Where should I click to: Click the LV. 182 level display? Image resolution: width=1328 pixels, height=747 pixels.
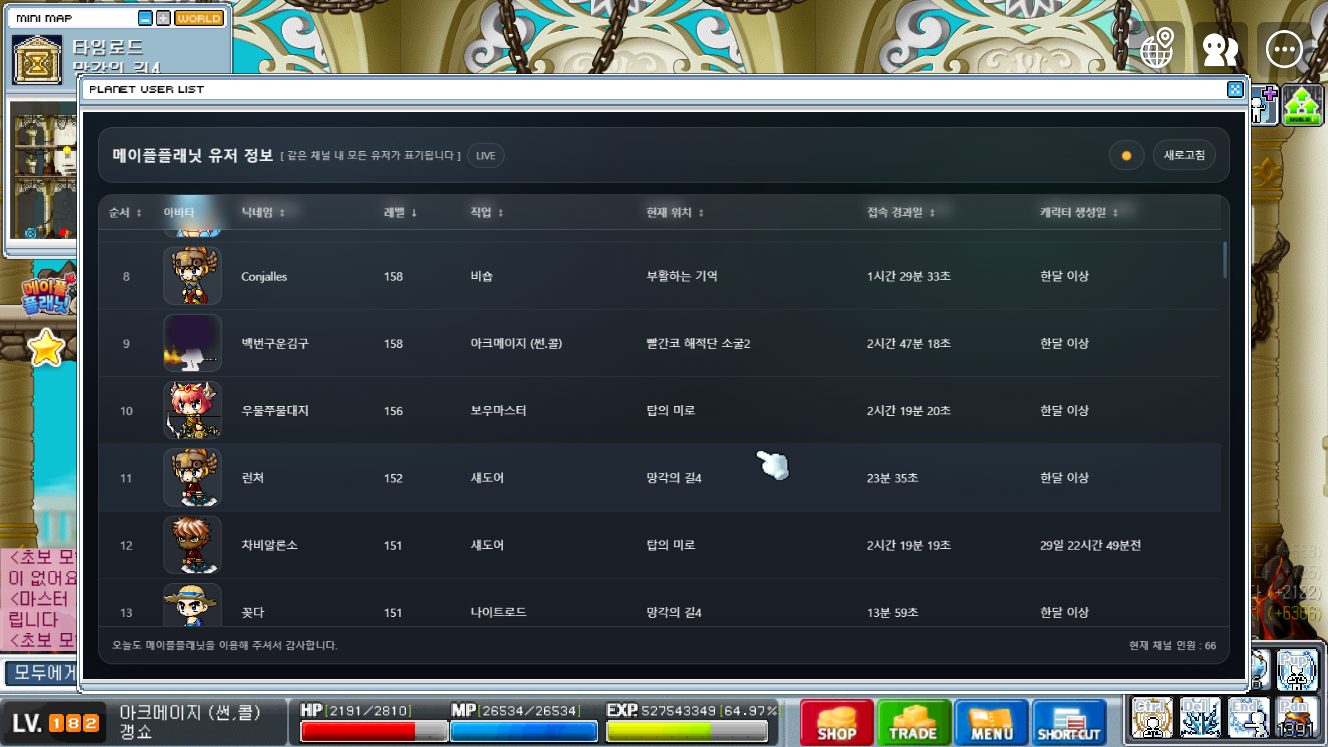point(56,723)
